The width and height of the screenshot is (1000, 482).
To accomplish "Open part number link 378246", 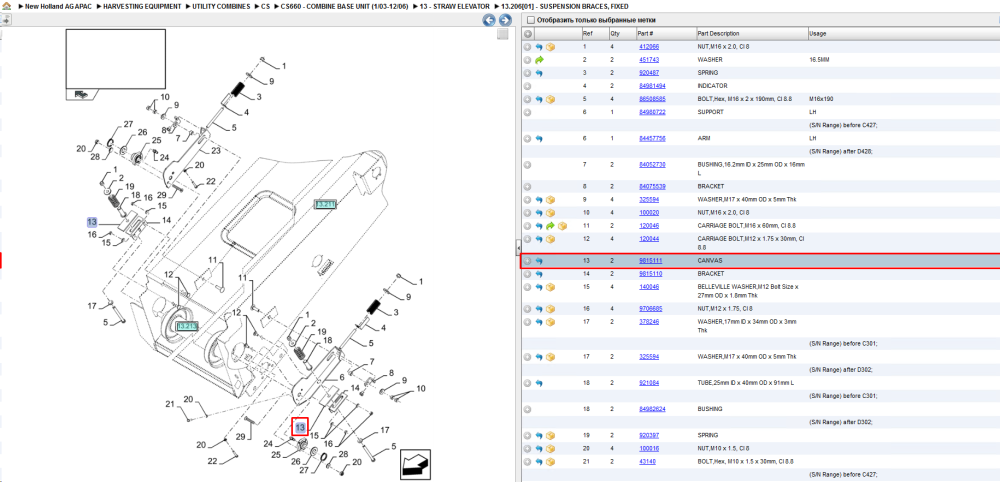I will (x=649, y=322).
